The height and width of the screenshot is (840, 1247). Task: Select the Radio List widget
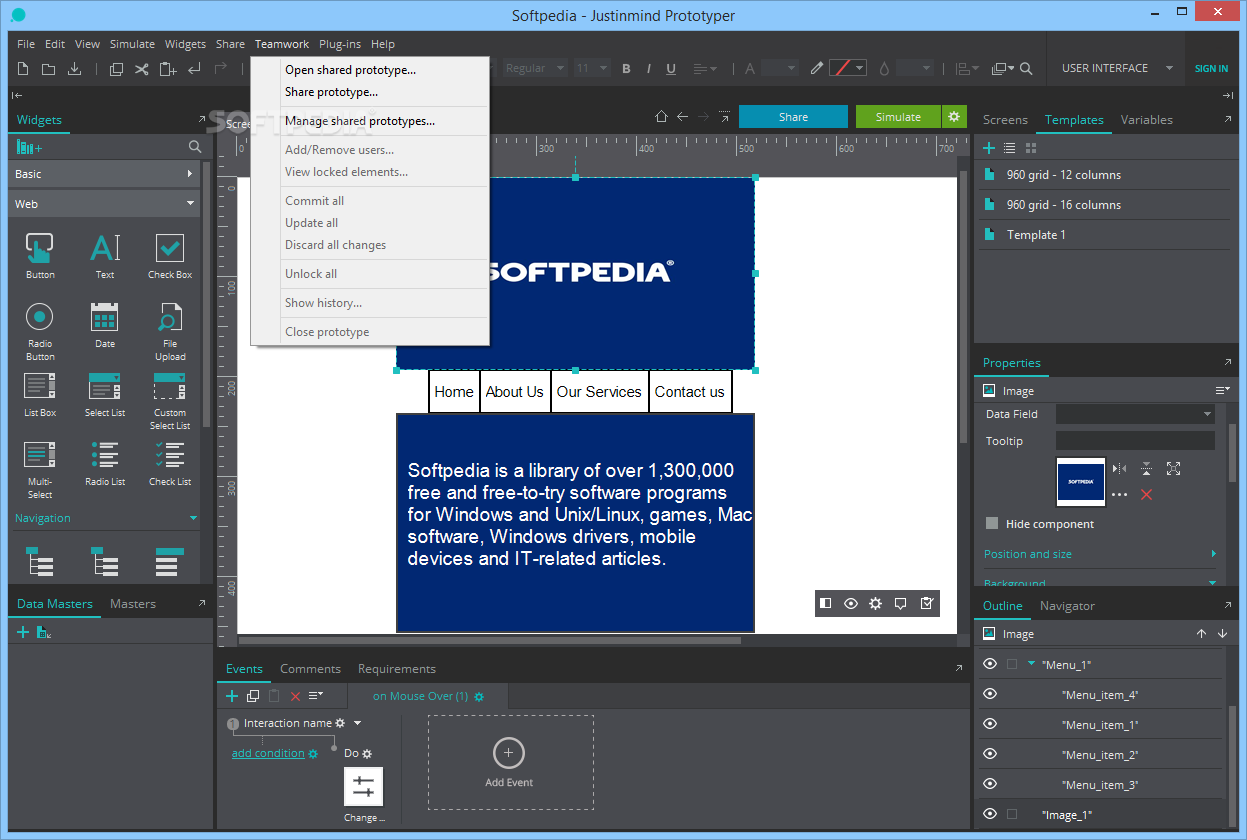[105, 463]
